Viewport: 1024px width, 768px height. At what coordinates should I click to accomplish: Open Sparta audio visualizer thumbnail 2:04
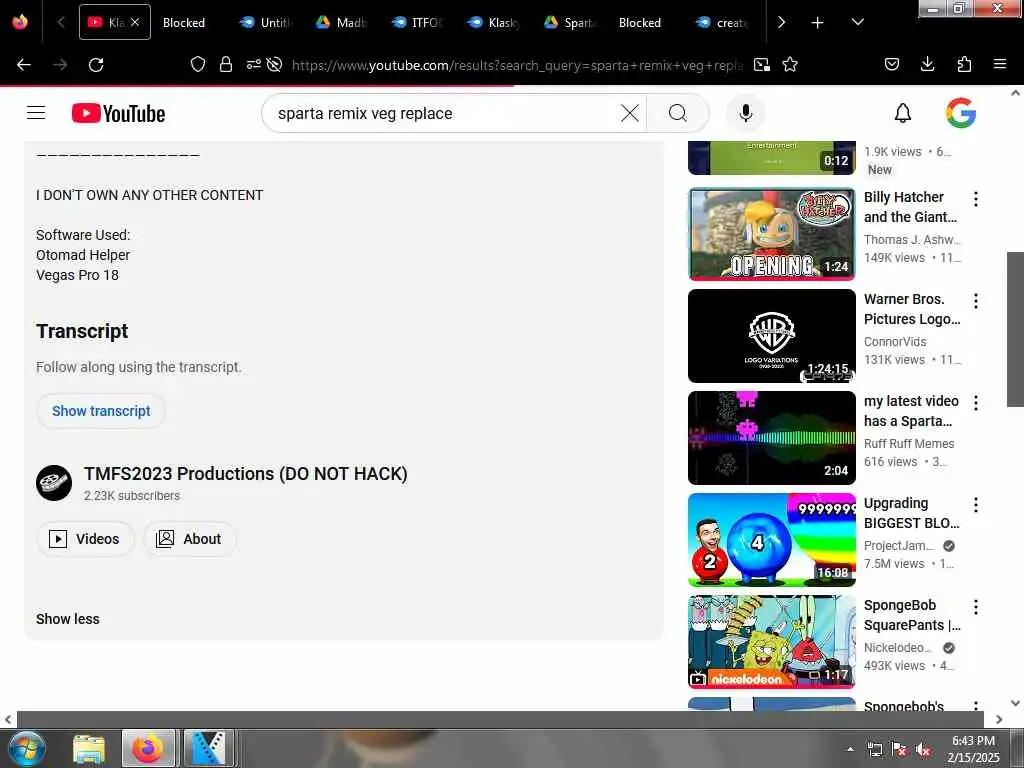point(771,438)
